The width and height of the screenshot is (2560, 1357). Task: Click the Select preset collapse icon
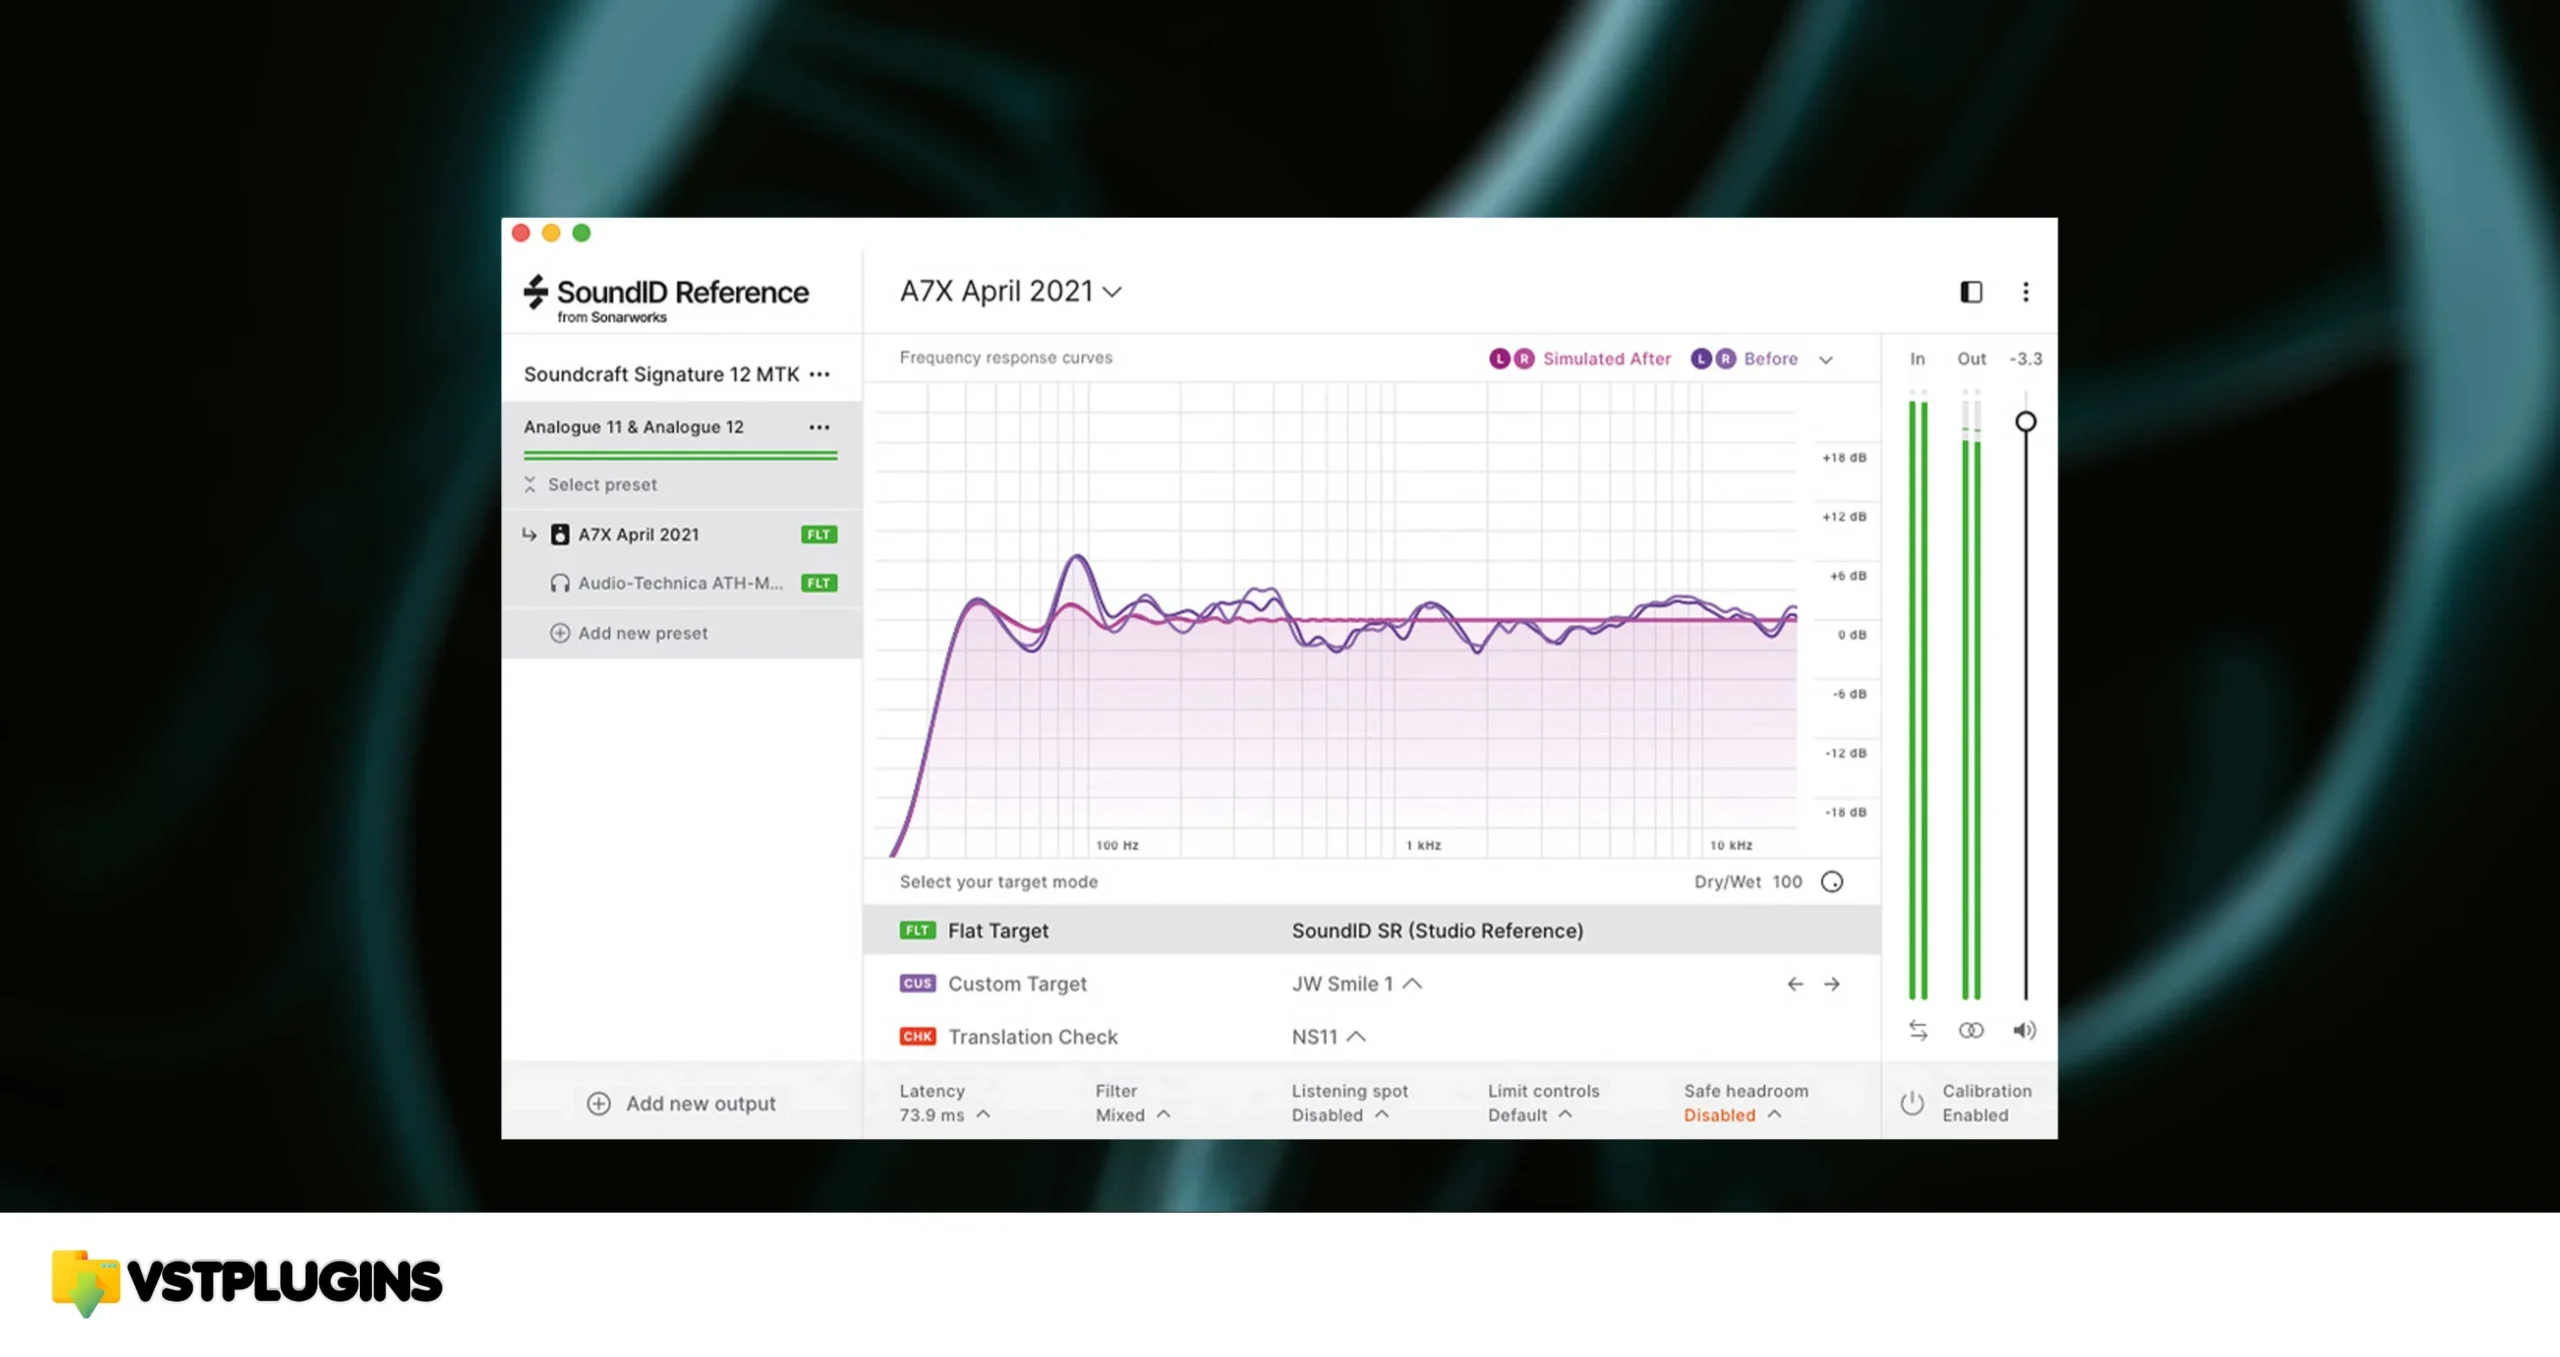click(x=530, y=484)
